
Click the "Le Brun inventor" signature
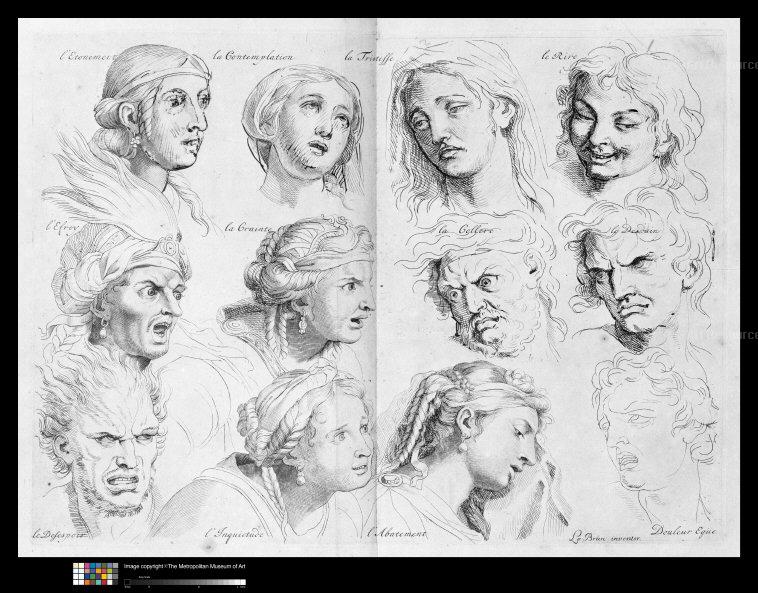[604, 537]
